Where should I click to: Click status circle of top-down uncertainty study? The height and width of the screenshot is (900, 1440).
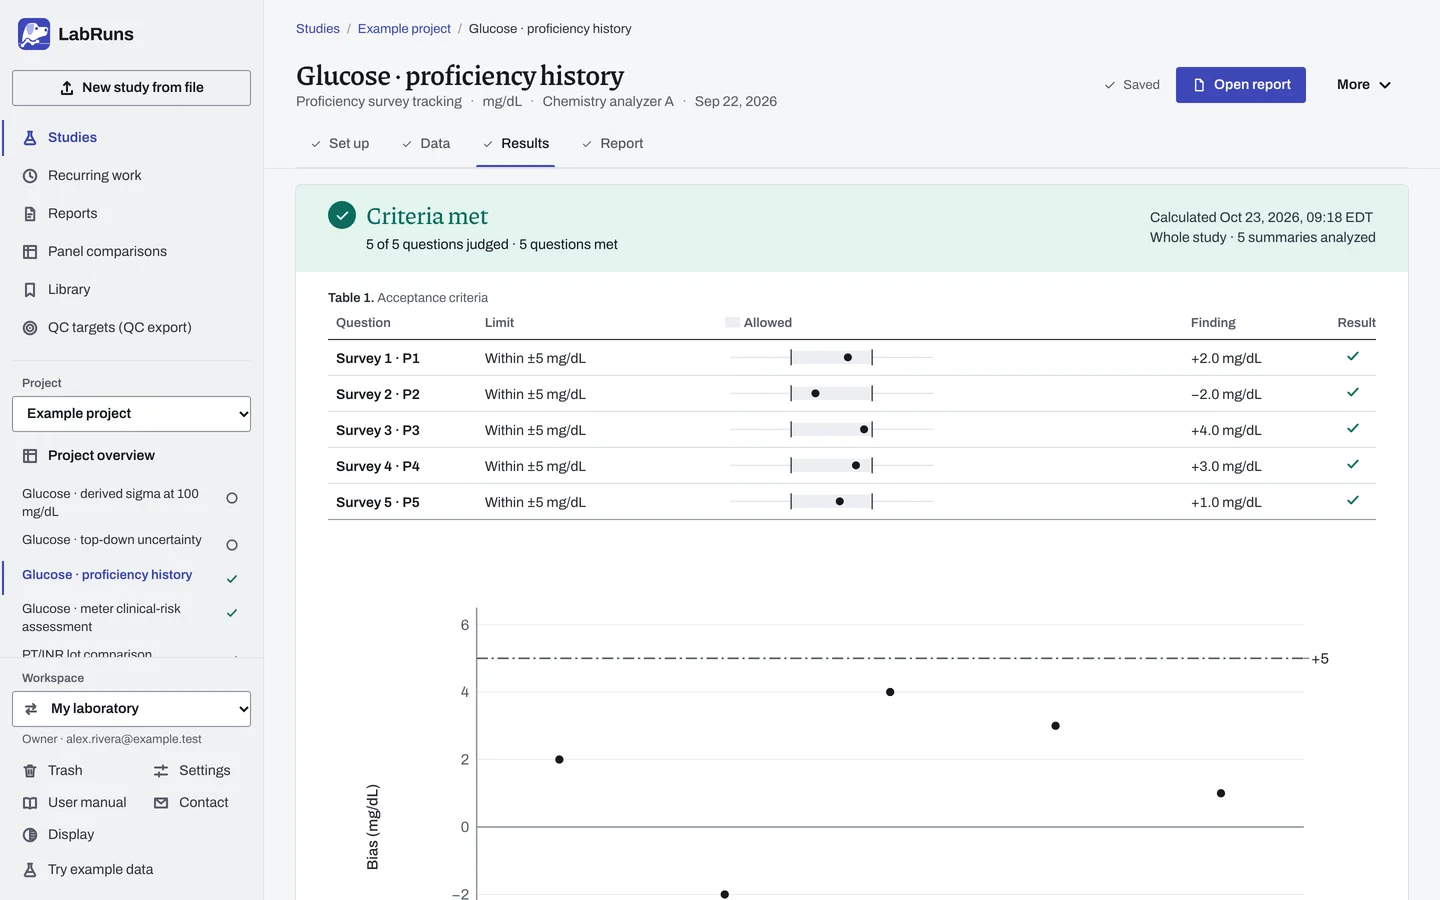(232, 545)
